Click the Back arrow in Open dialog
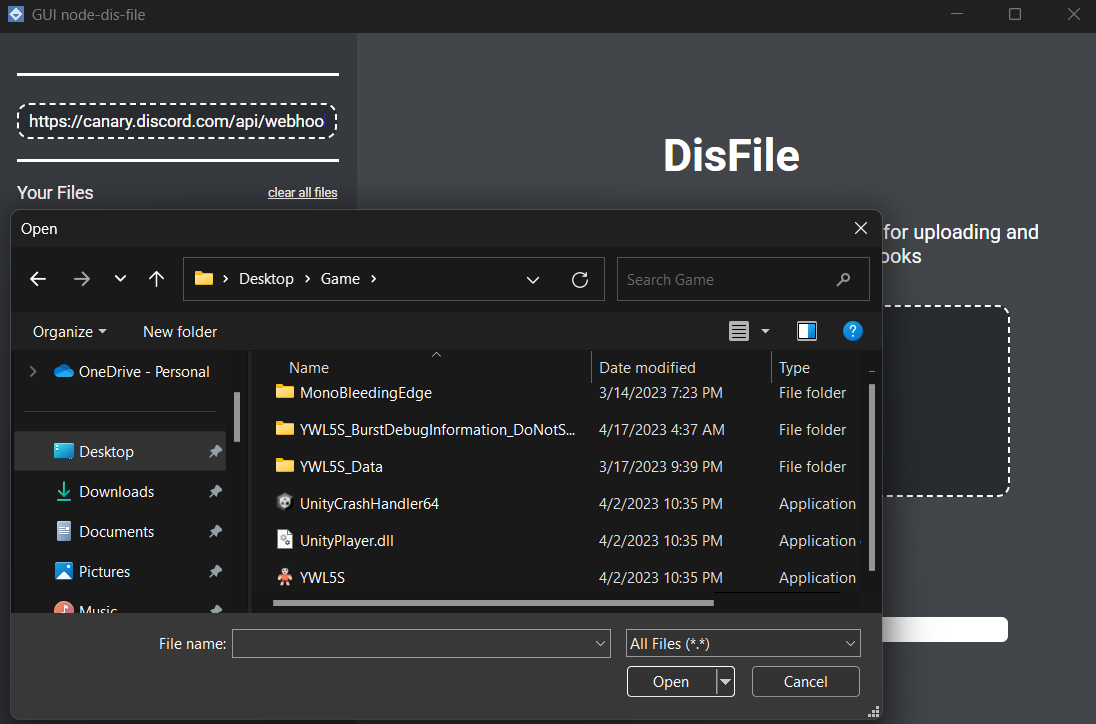Image resolution: width=1096 pixels, height=724 pixels. click(38, 280)
